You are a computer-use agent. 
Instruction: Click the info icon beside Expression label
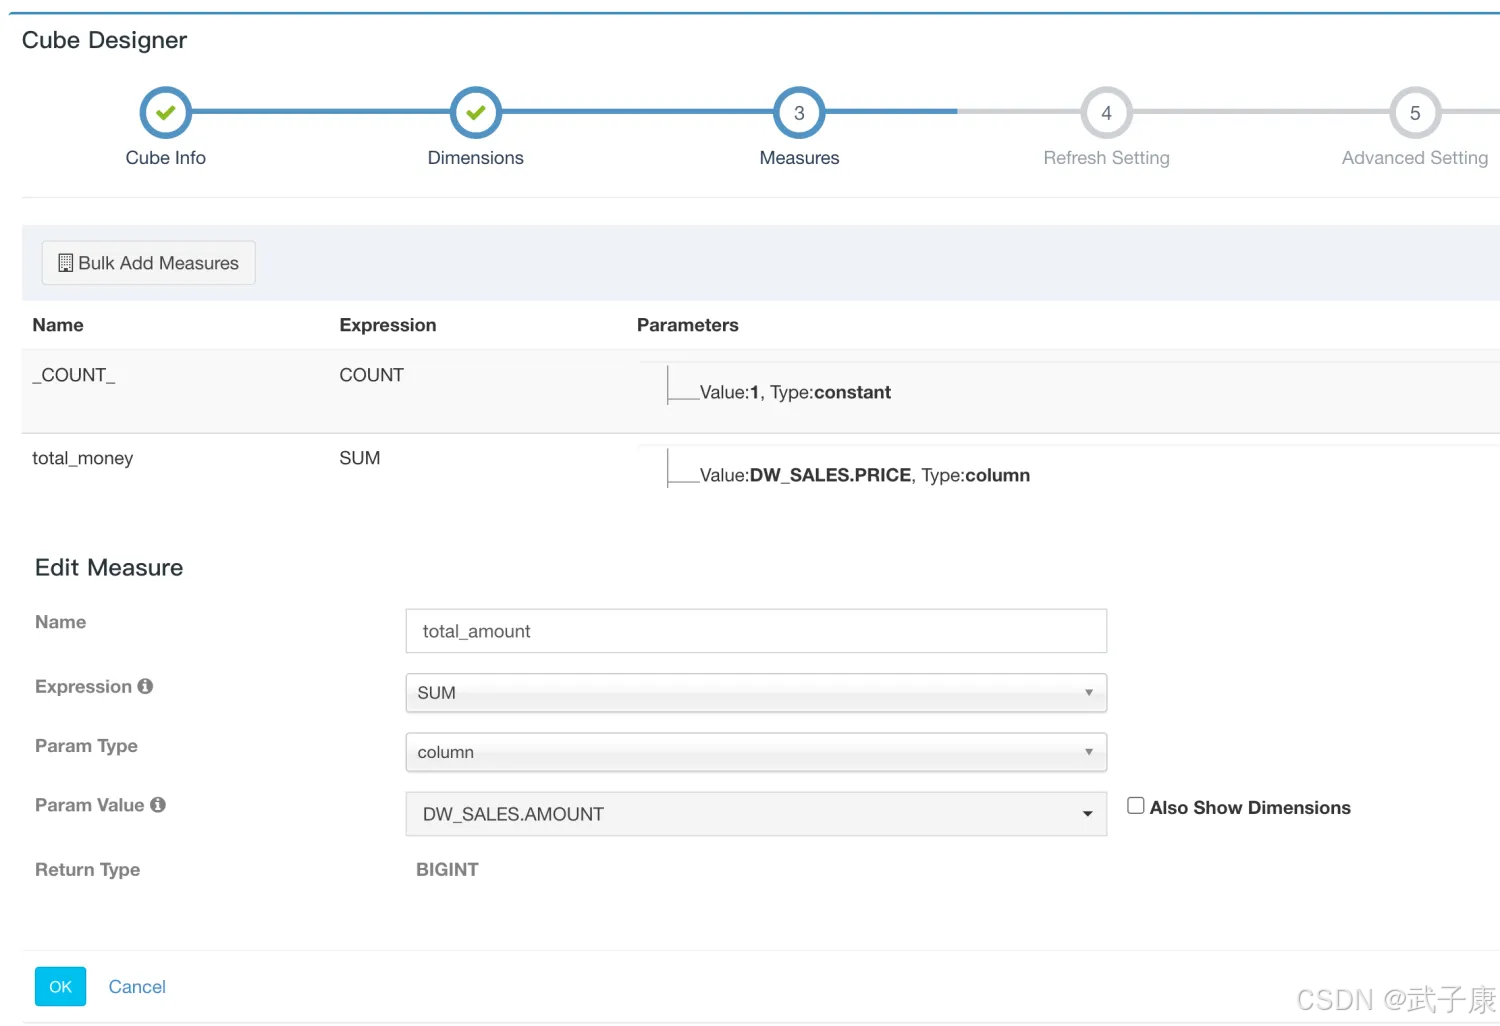pos(145,686)
